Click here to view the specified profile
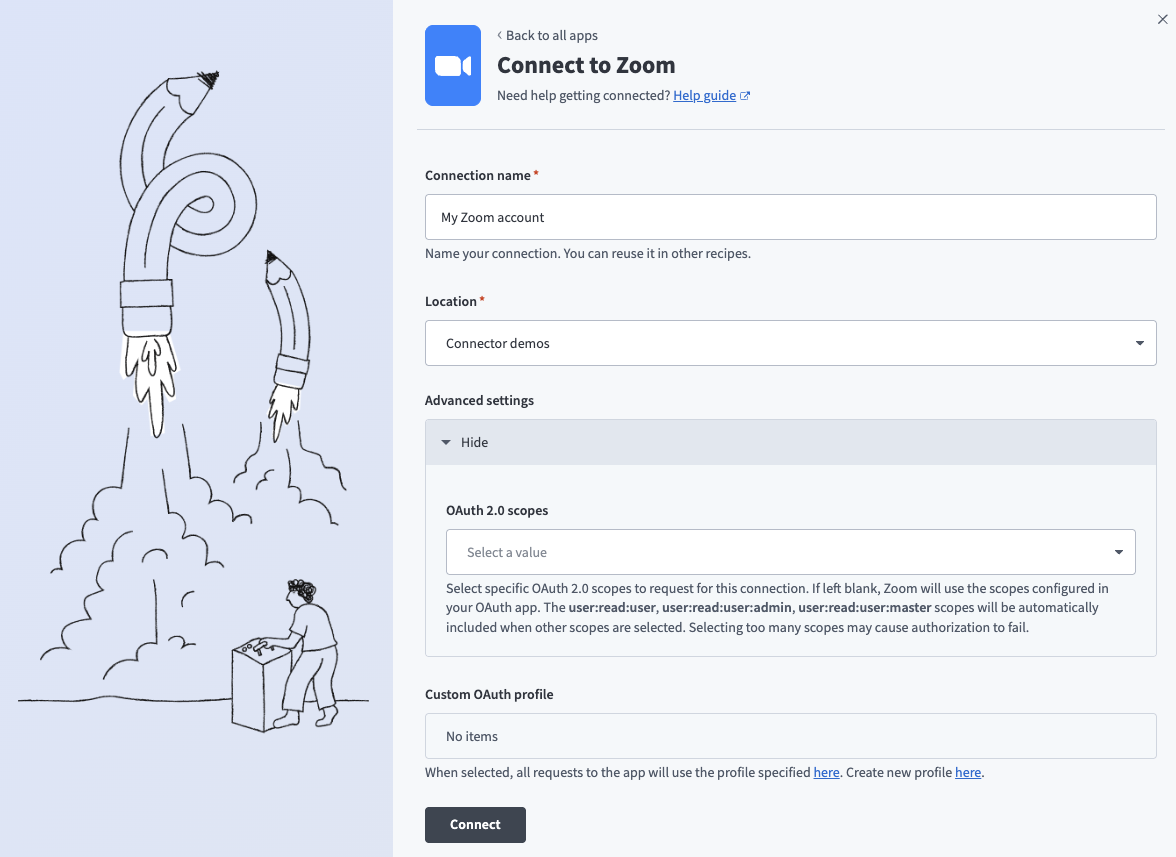The width and height of the screenshot is (1176, 857). [826, 772]
